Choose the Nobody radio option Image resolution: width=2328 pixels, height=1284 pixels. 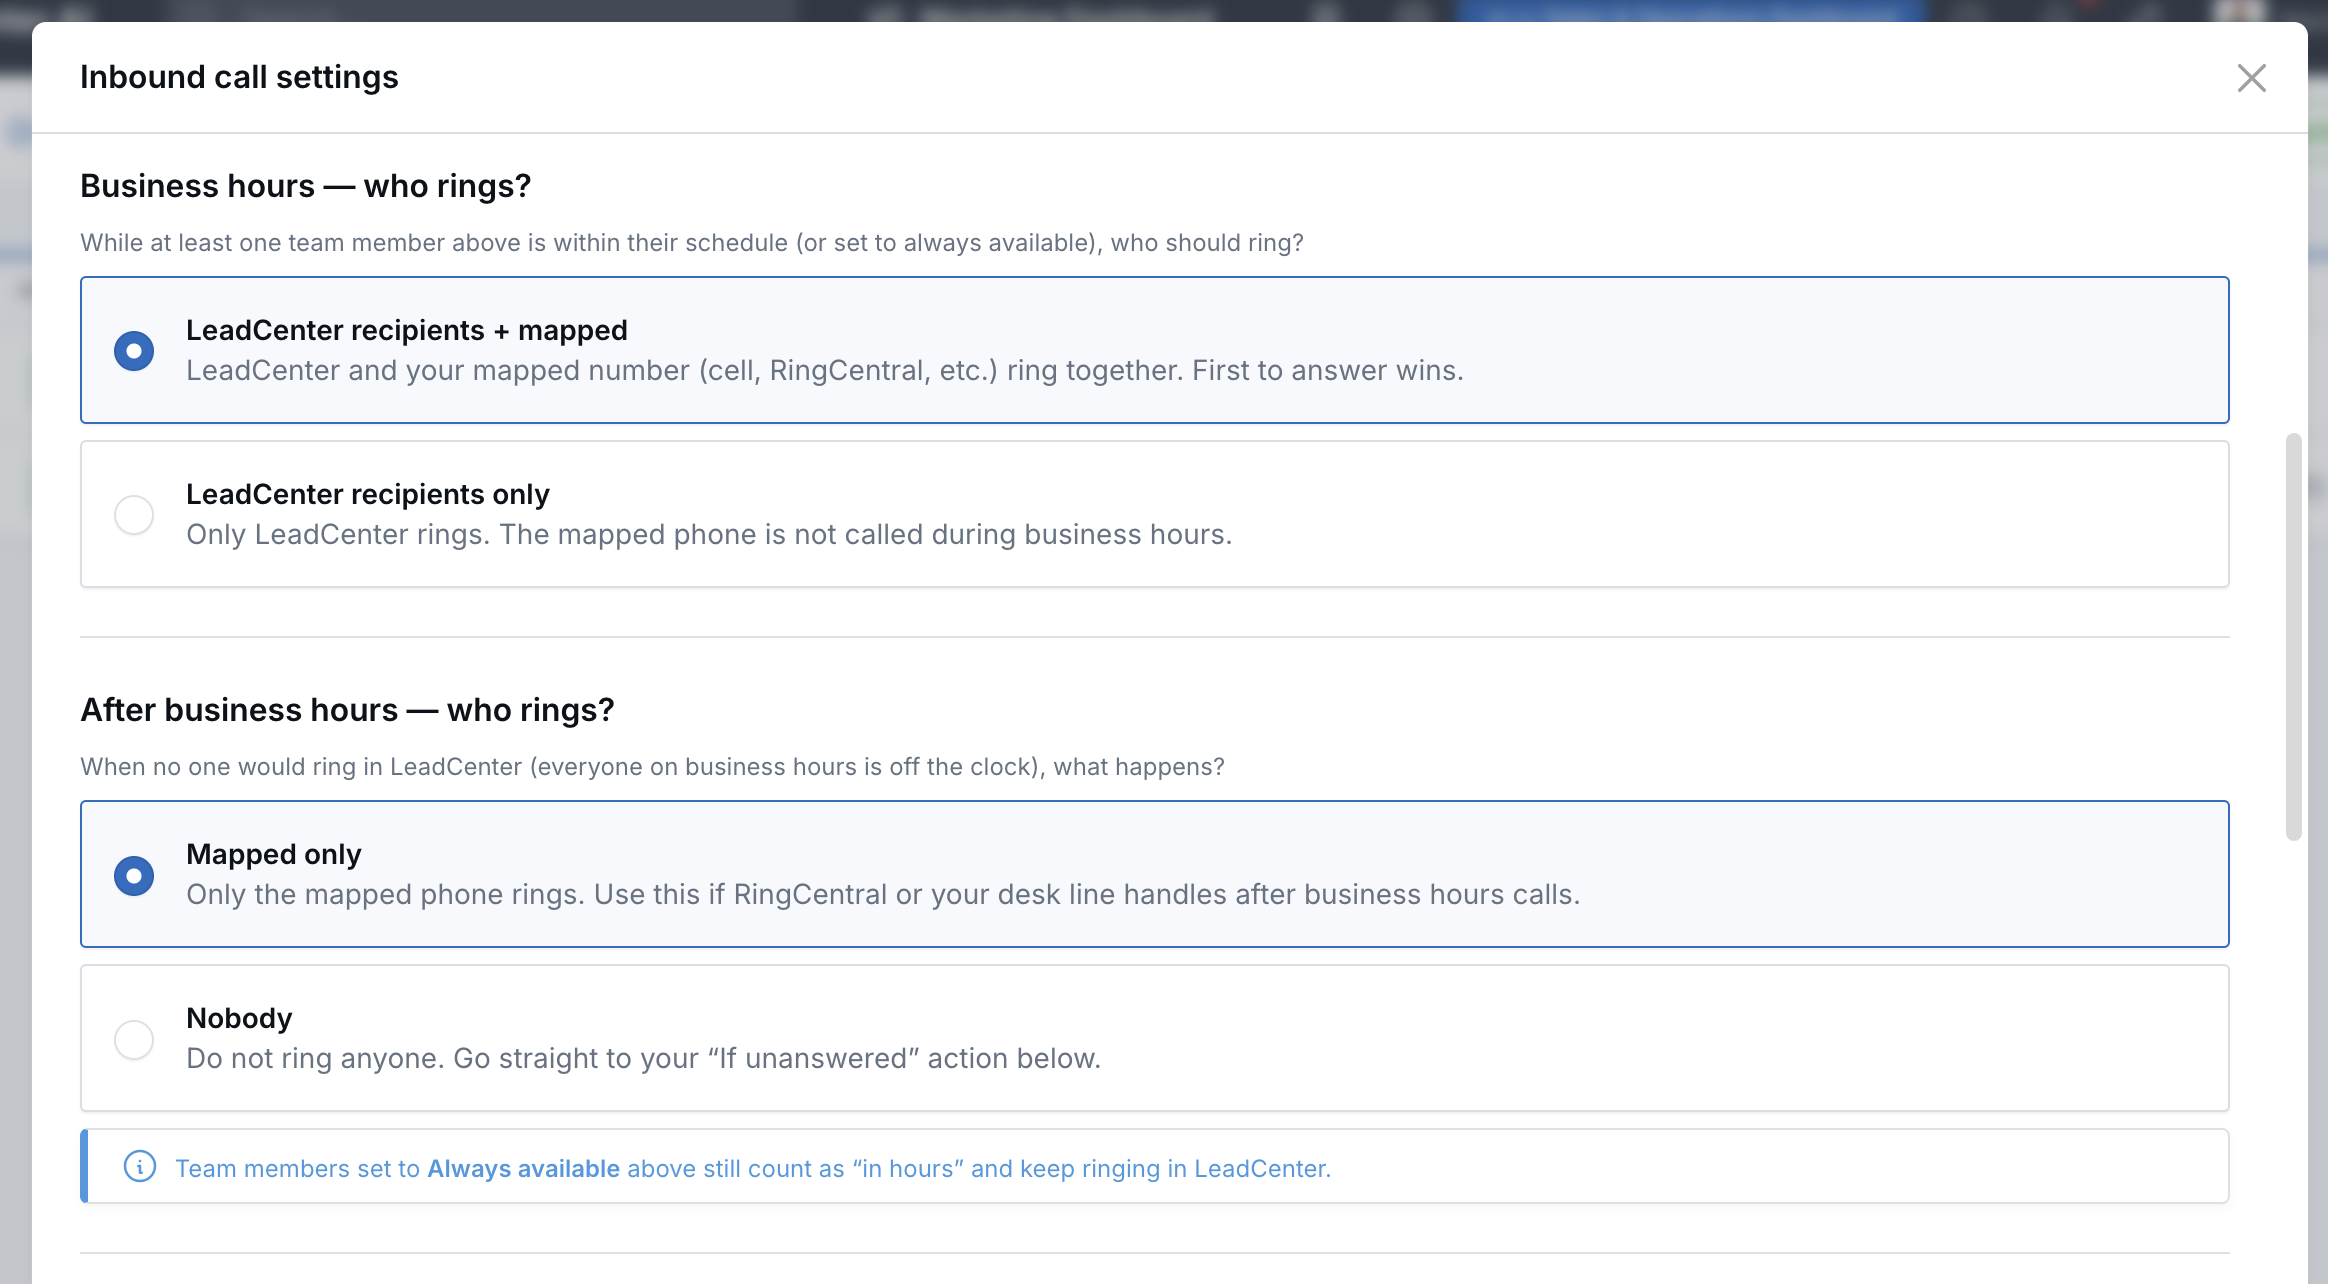point(134,1039)
